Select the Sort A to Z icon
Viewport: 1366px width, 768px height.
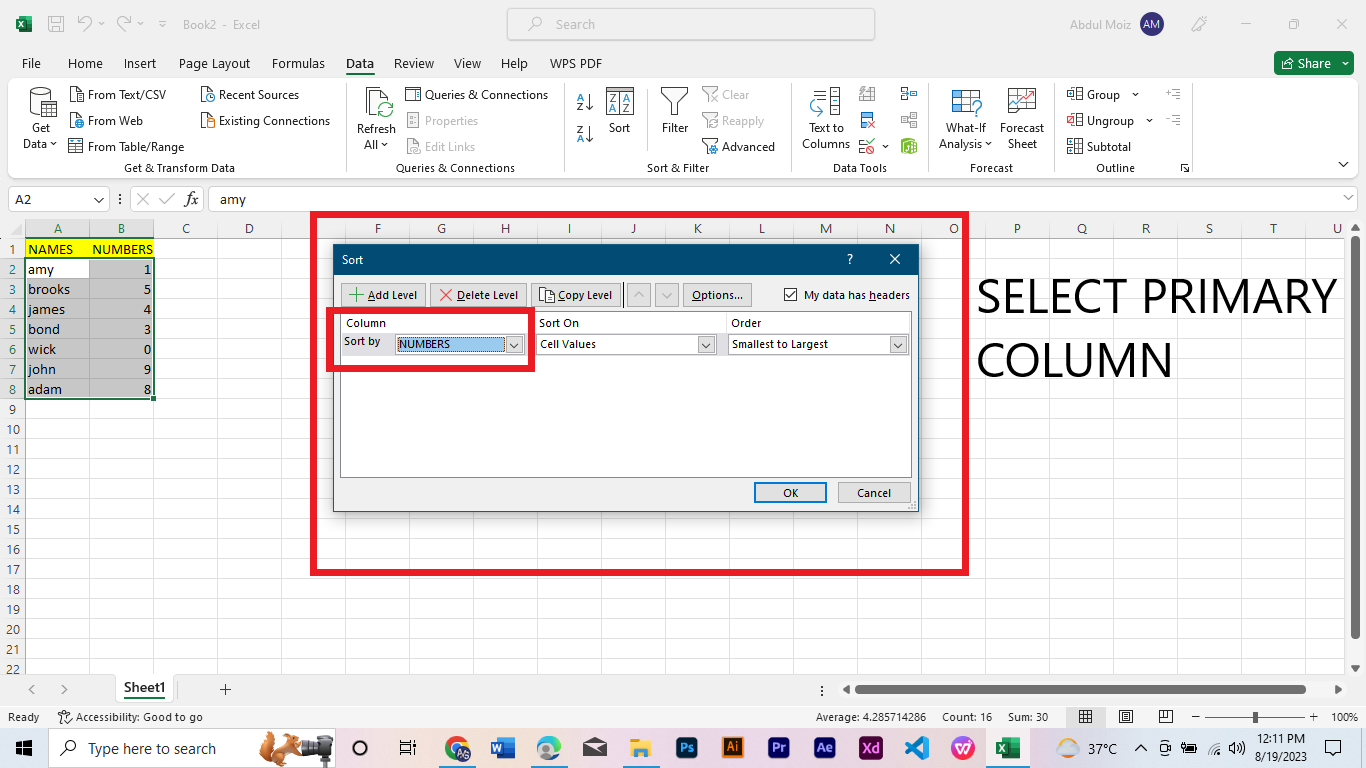583,102
